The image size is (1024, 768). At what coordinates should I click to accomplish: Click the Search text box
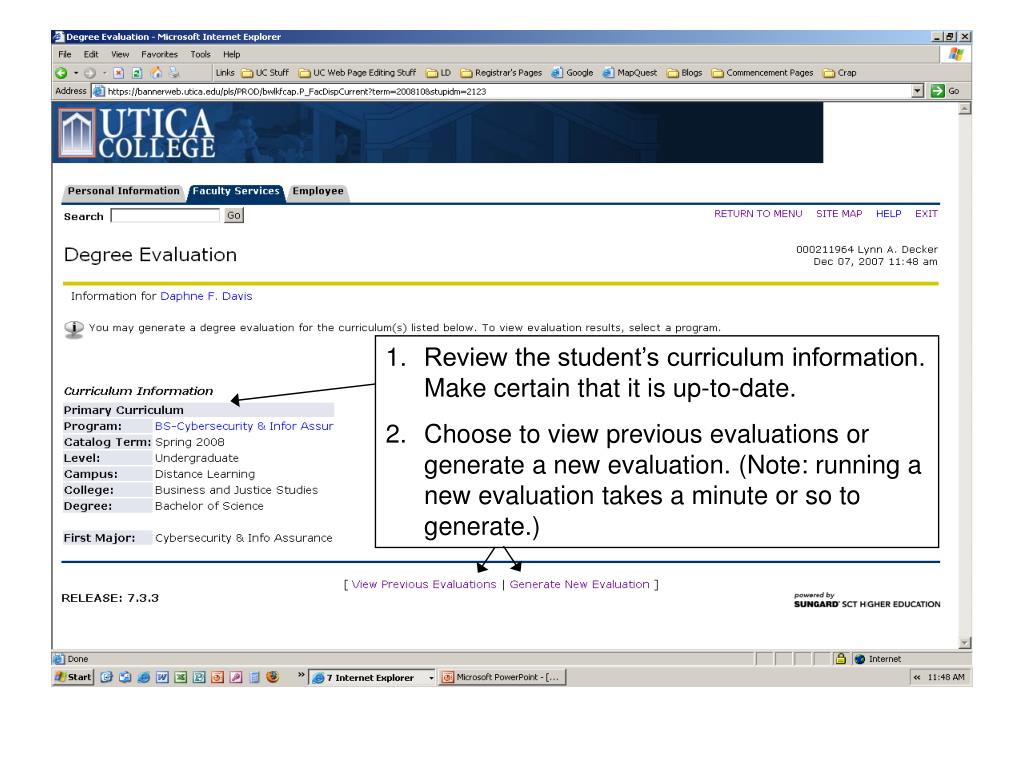point(165,216)
